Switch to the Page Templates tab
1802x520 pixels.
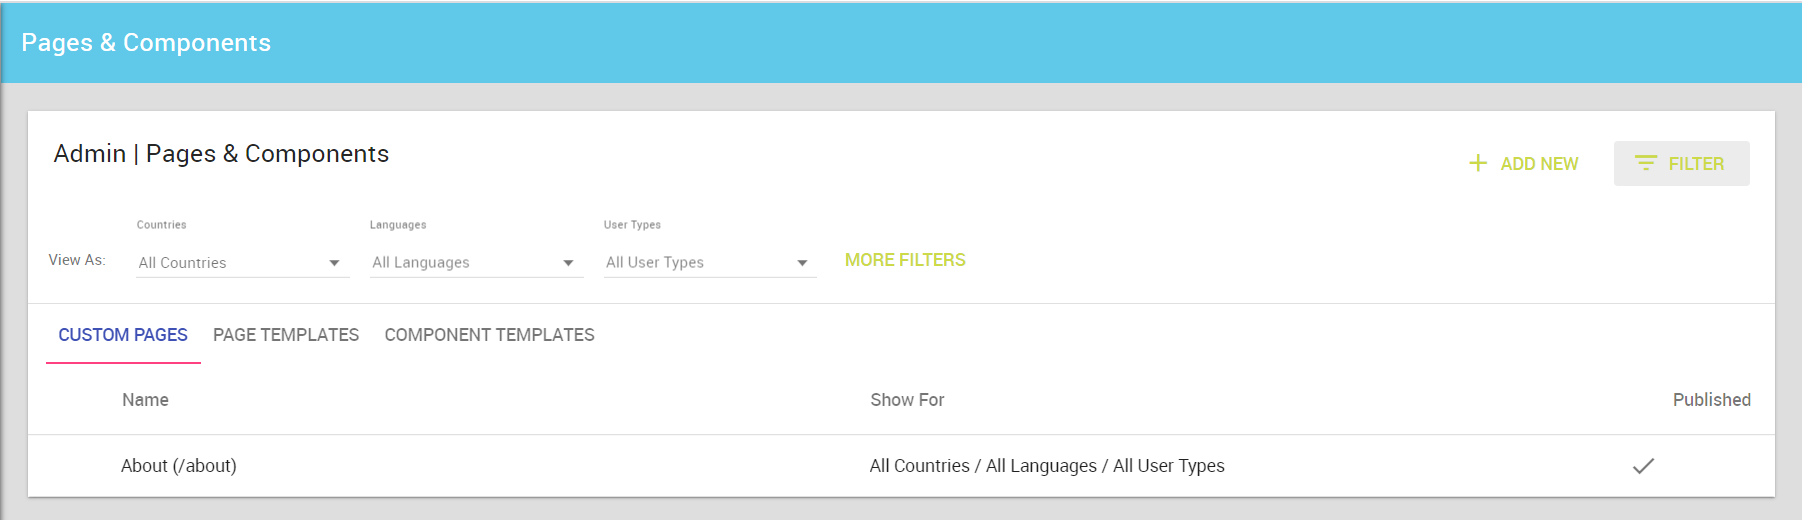286,335
